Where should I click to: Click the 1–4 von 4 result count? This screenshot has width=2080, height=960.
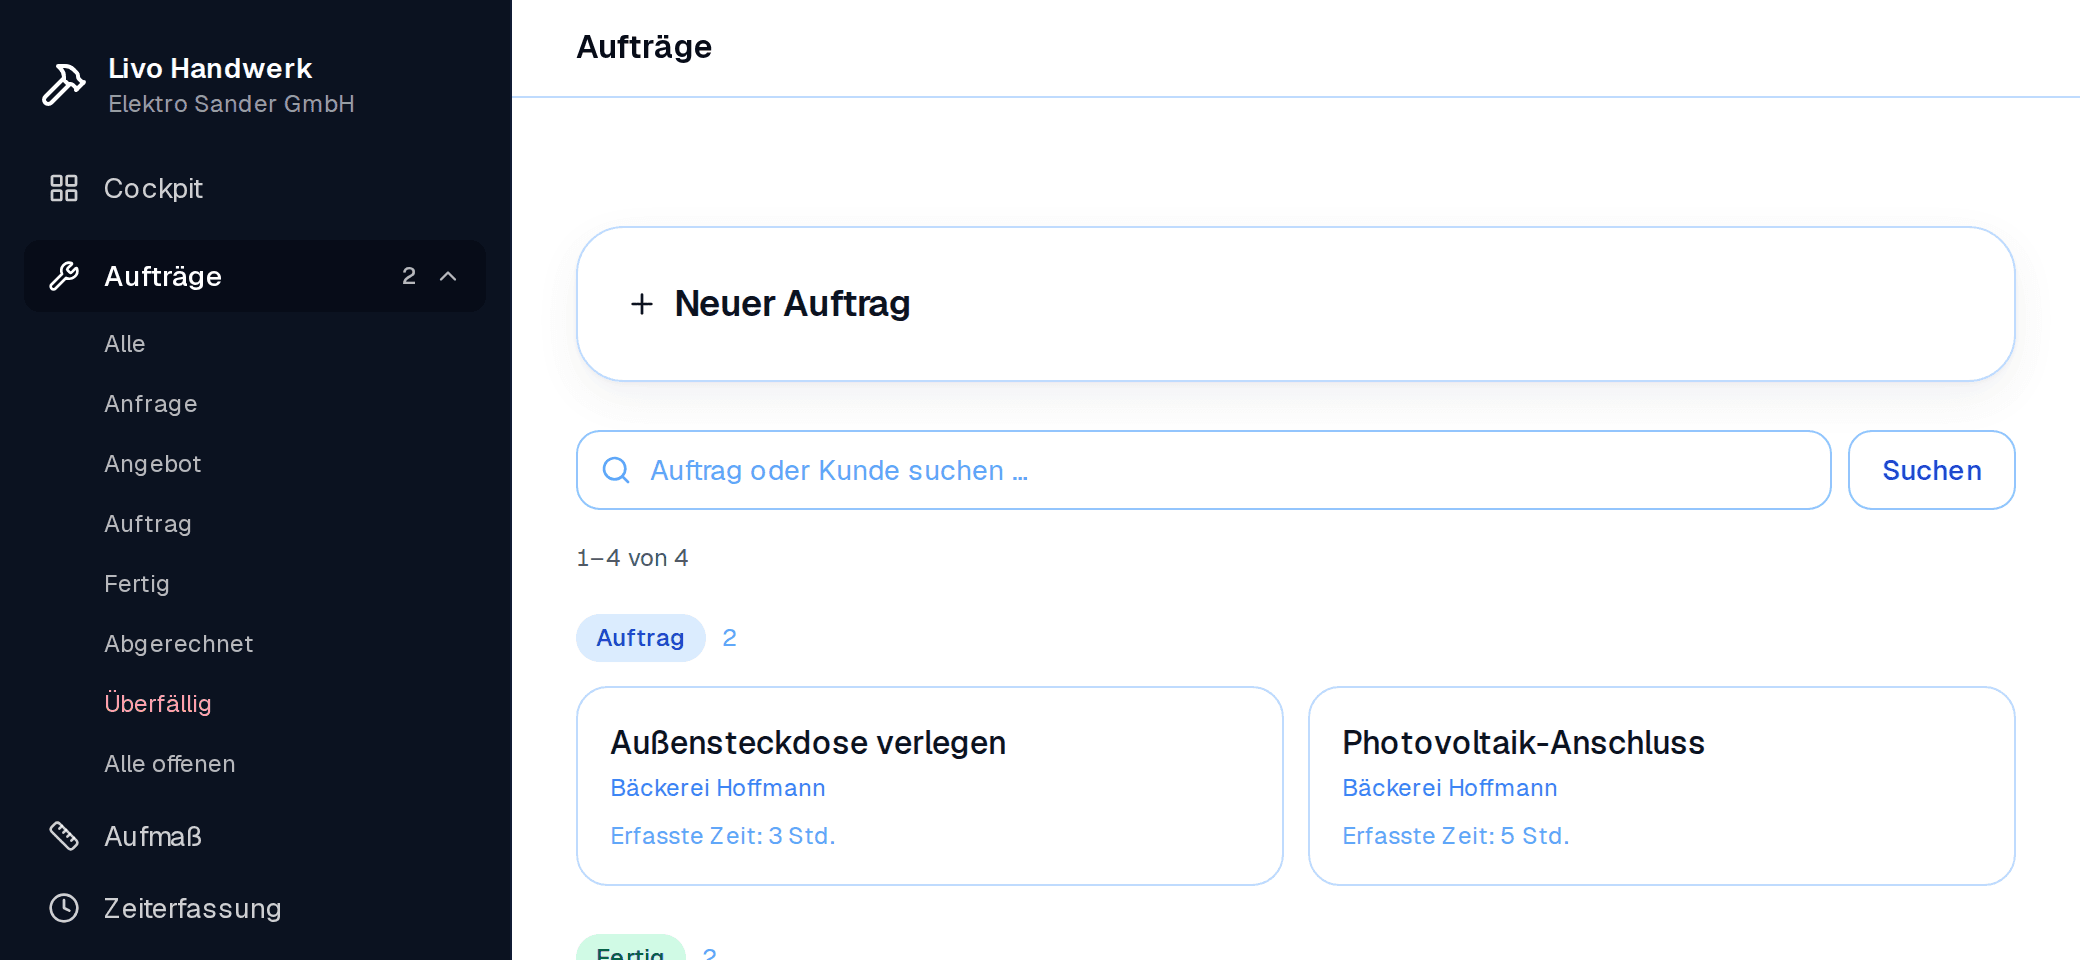[632, 558]
